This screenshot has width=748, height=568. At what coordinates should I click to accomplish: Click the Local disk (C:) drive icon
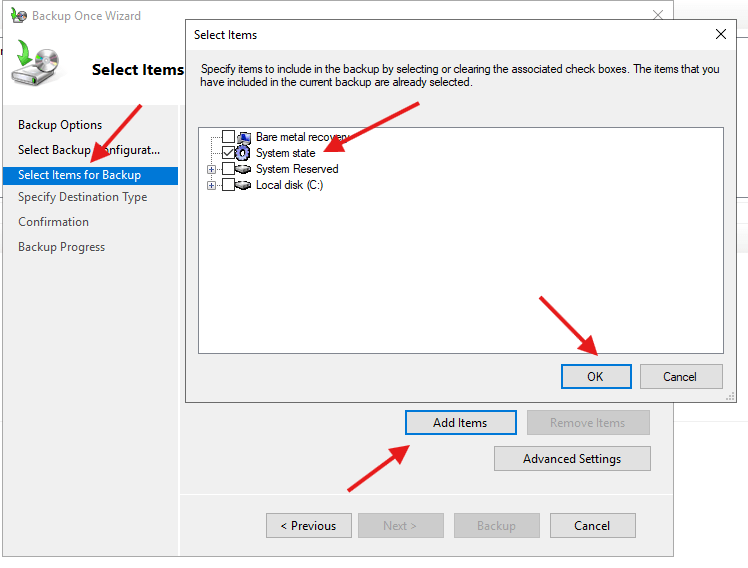coord(245,185)
